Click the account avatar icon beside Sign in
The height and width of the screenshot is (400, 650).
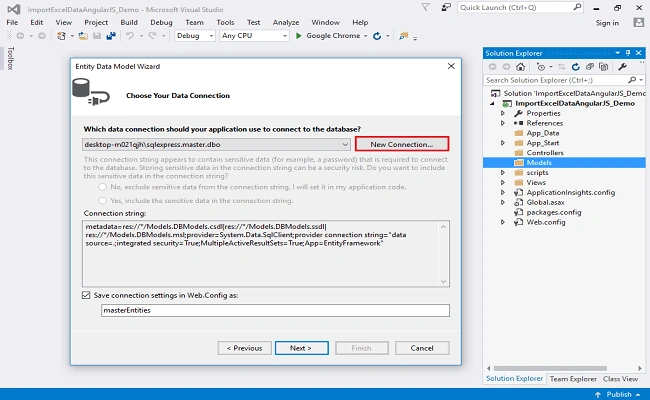[639, 22]
